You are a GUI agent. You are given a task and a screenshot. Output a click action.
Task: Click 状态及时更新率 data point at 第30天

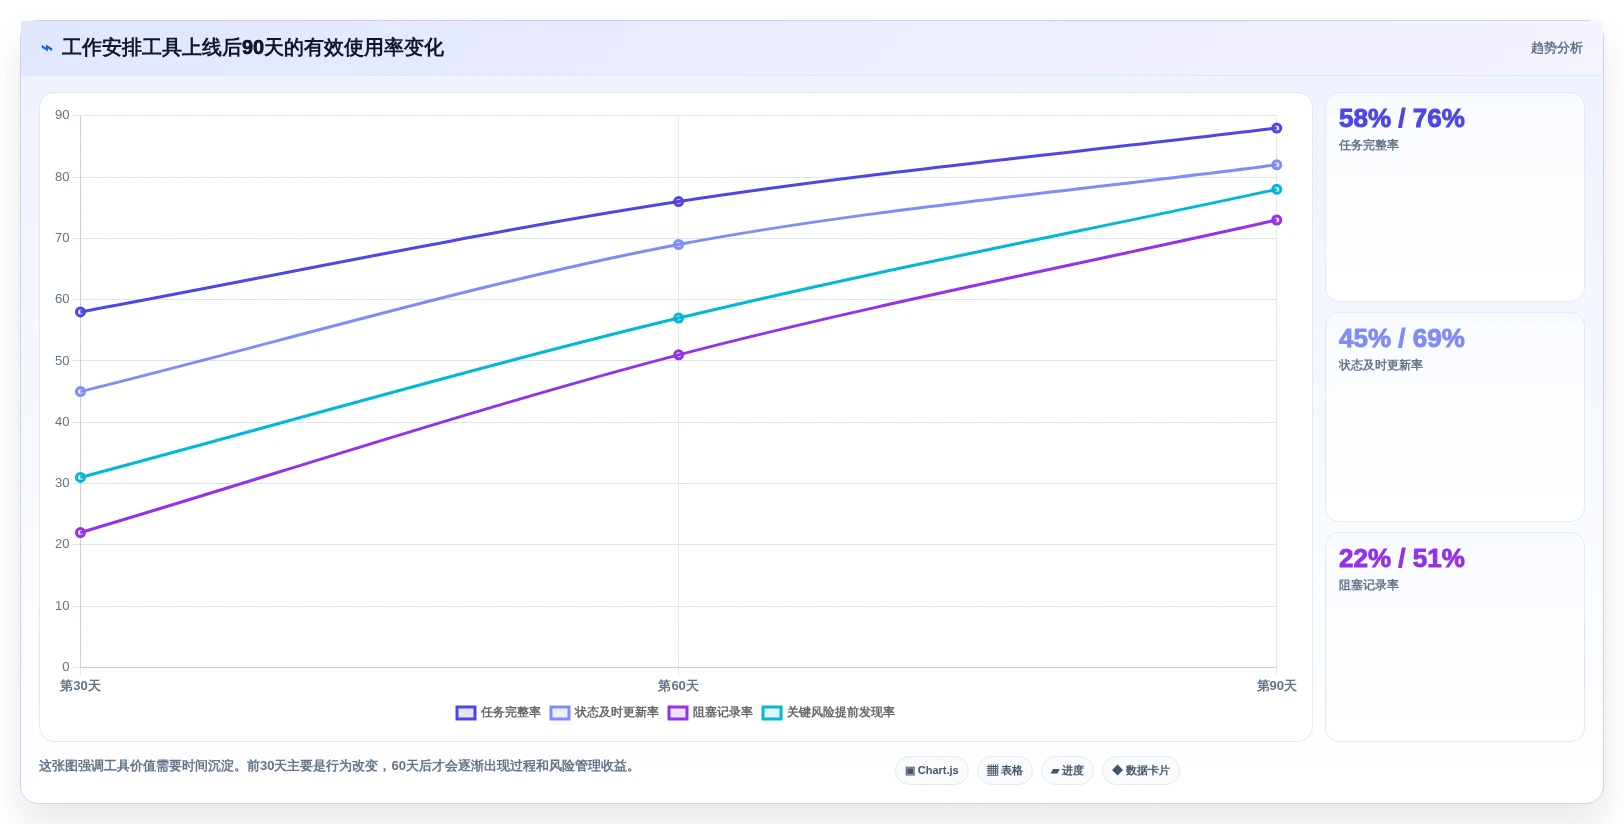pos(81,392)
